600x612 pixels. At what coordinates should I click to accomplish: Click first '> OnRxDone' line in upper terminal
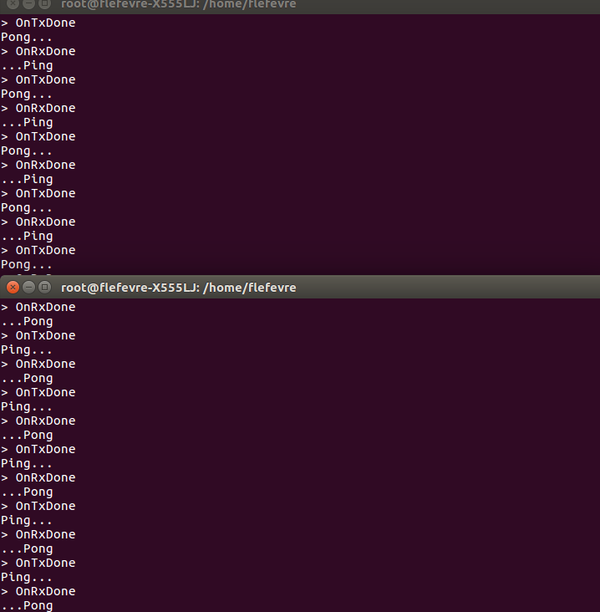tap(38, 51)
